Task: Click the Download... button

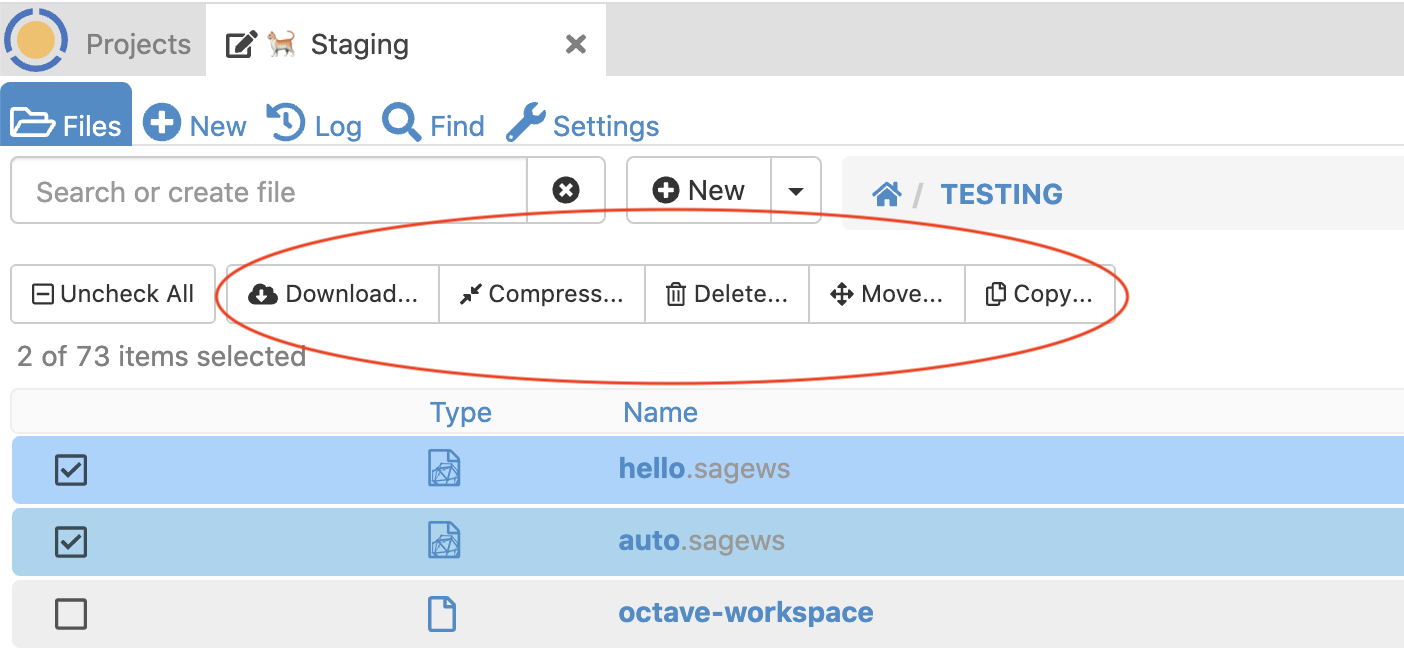Action: coord(333,294)
